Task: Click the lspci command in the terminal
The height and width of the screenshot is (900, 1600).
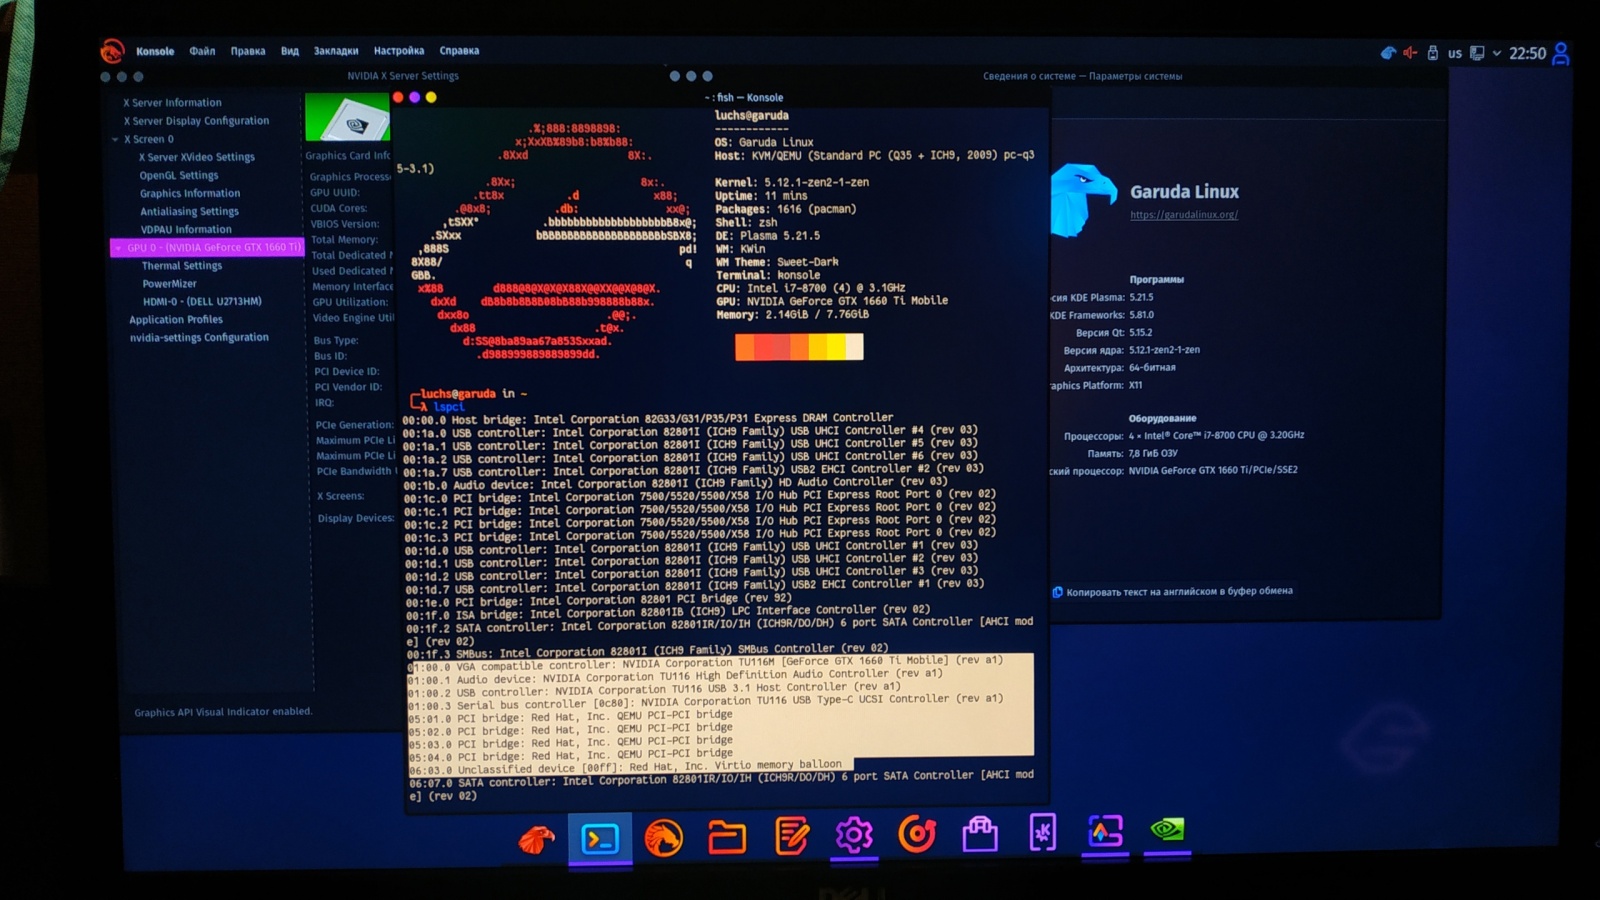Action: [x=449, y=407]
